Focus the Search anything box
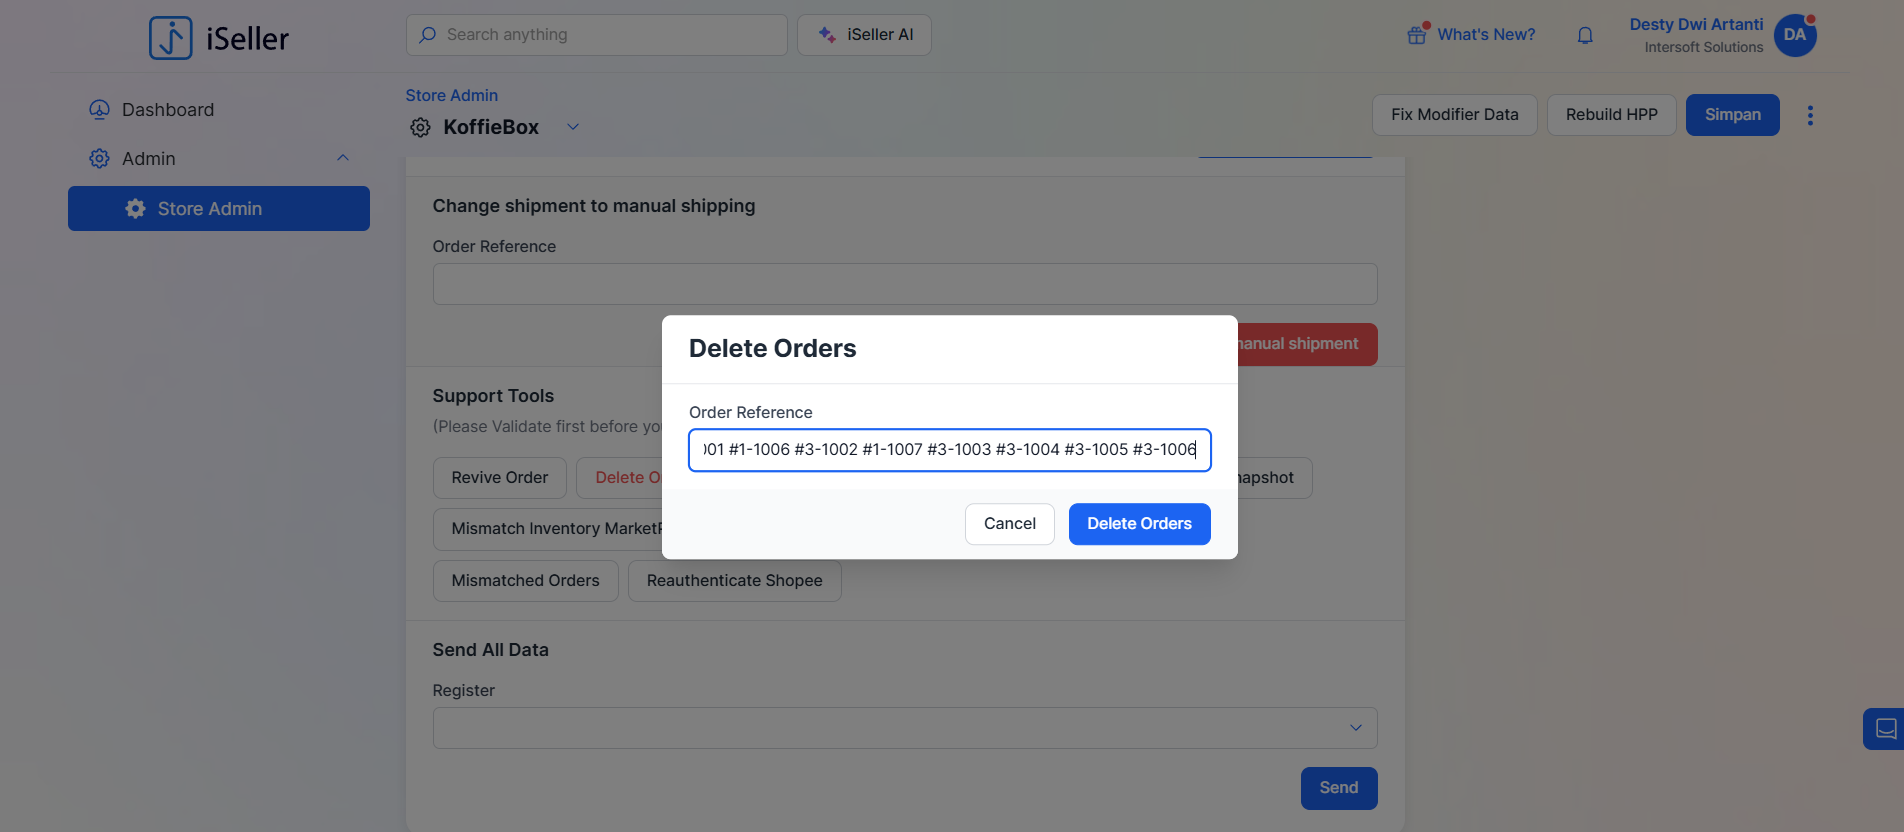Screen dimensions: 1904x832 [597, 35]
